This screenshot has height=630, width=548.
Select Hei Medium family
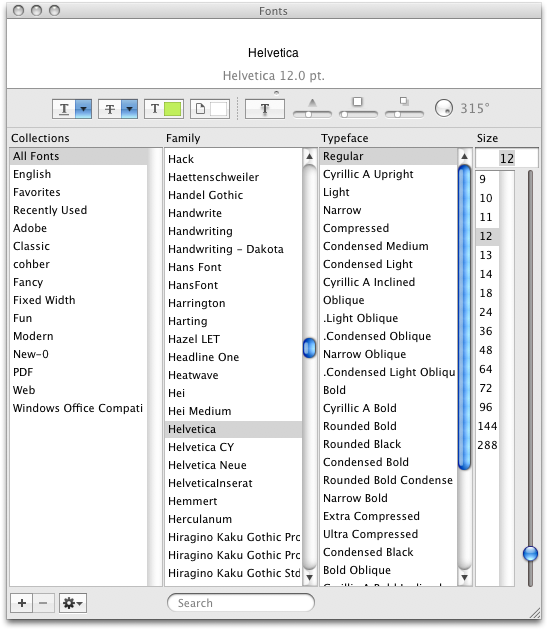point(233,411)
